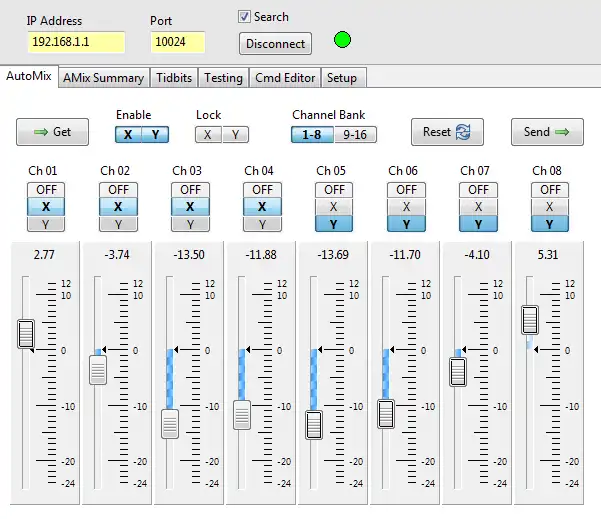Toggle Enable X button
Image resolution: width=601 pixels, height=519 pixels.
click(x=128, y=134)
